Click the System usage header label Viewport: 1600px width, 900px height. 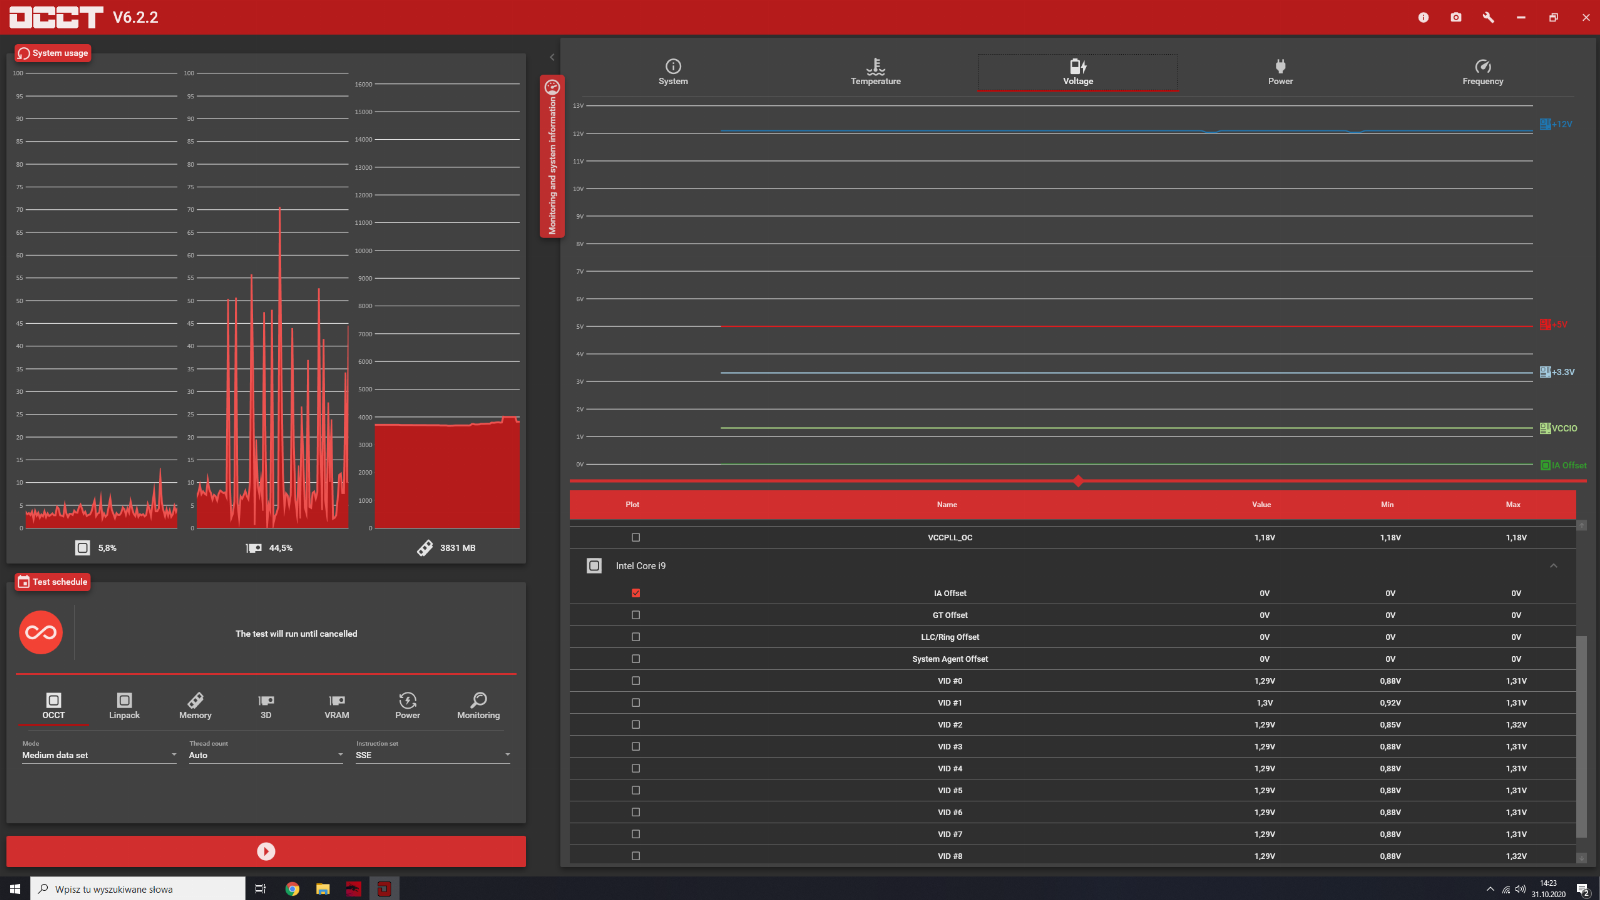tap(53, 53)
